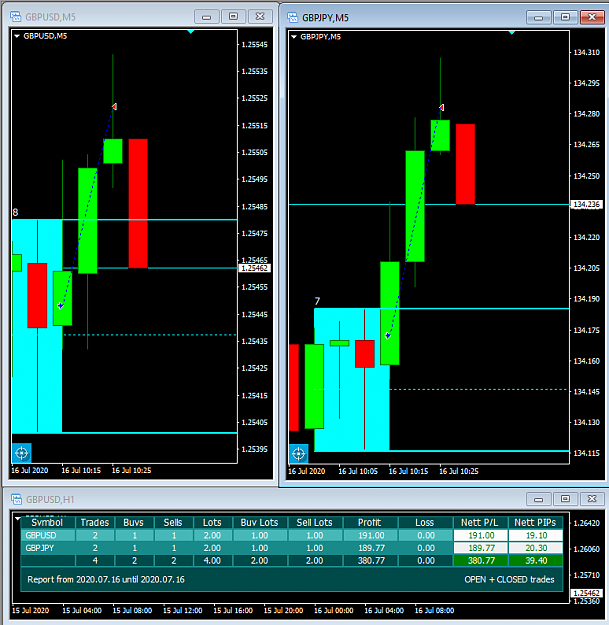The width and height of the screenshot is (609, 625).
Task: Open the GBPJPY,M5 chart label dropdown arrow
Action: [294, 37]
